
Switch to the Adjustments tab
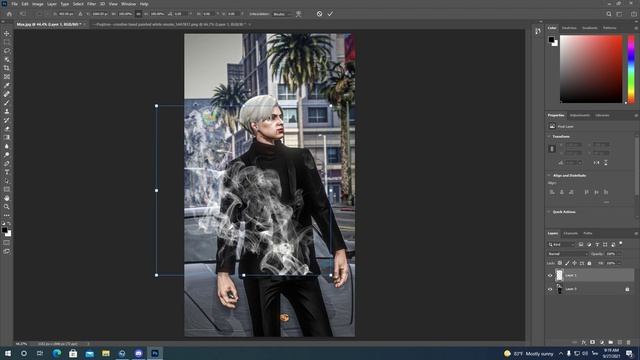coord(580,116)
